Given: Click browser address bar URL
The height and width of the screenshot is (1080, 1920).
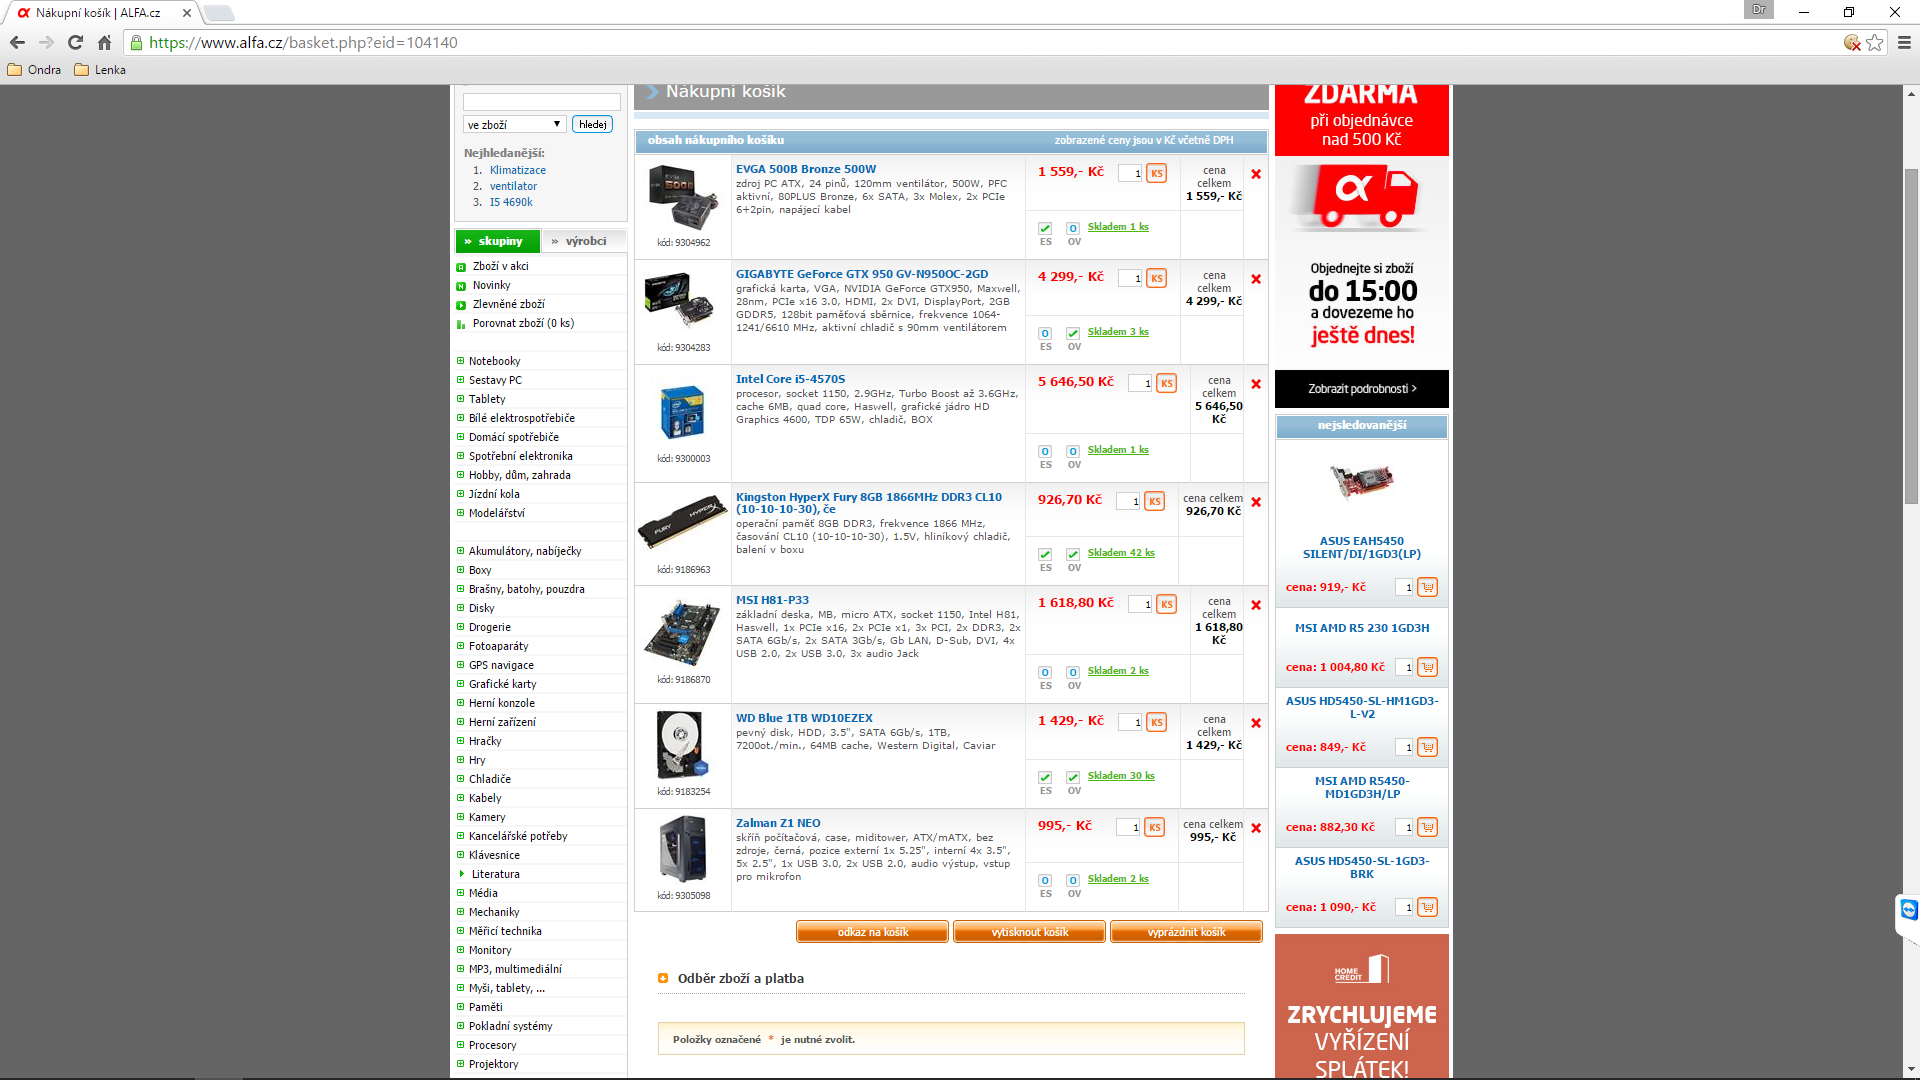Looking at the screenshot, I should click(x=303, y=42).
